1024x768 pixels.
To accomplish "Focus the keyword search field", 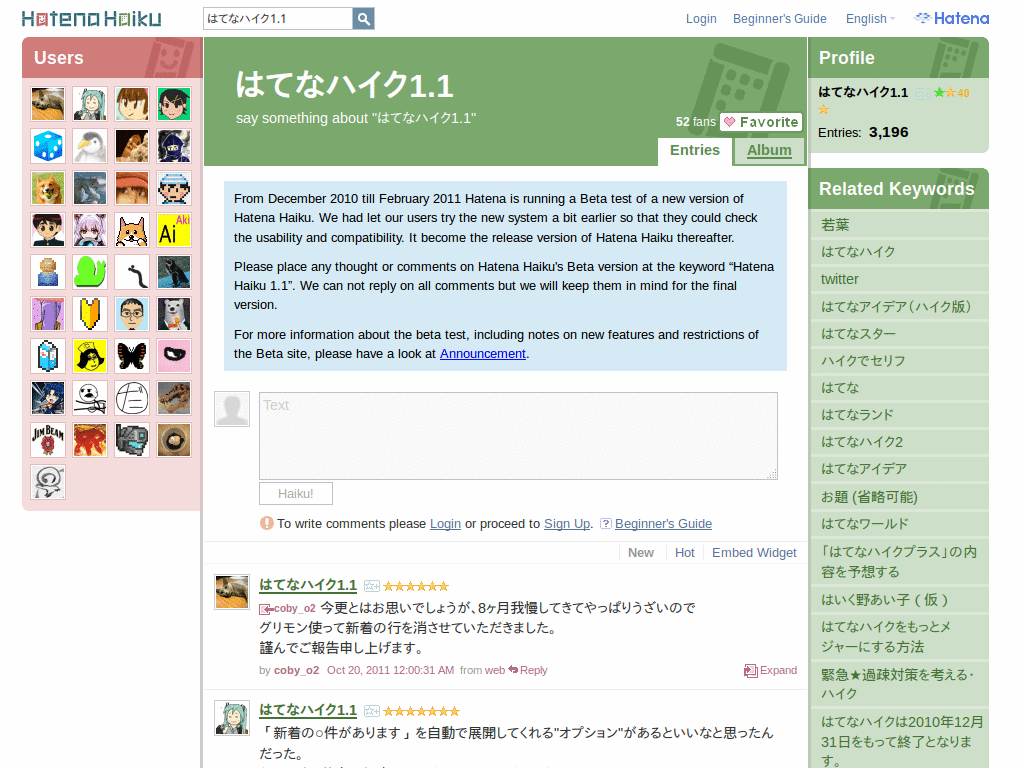I will click(x=278, y=19).
